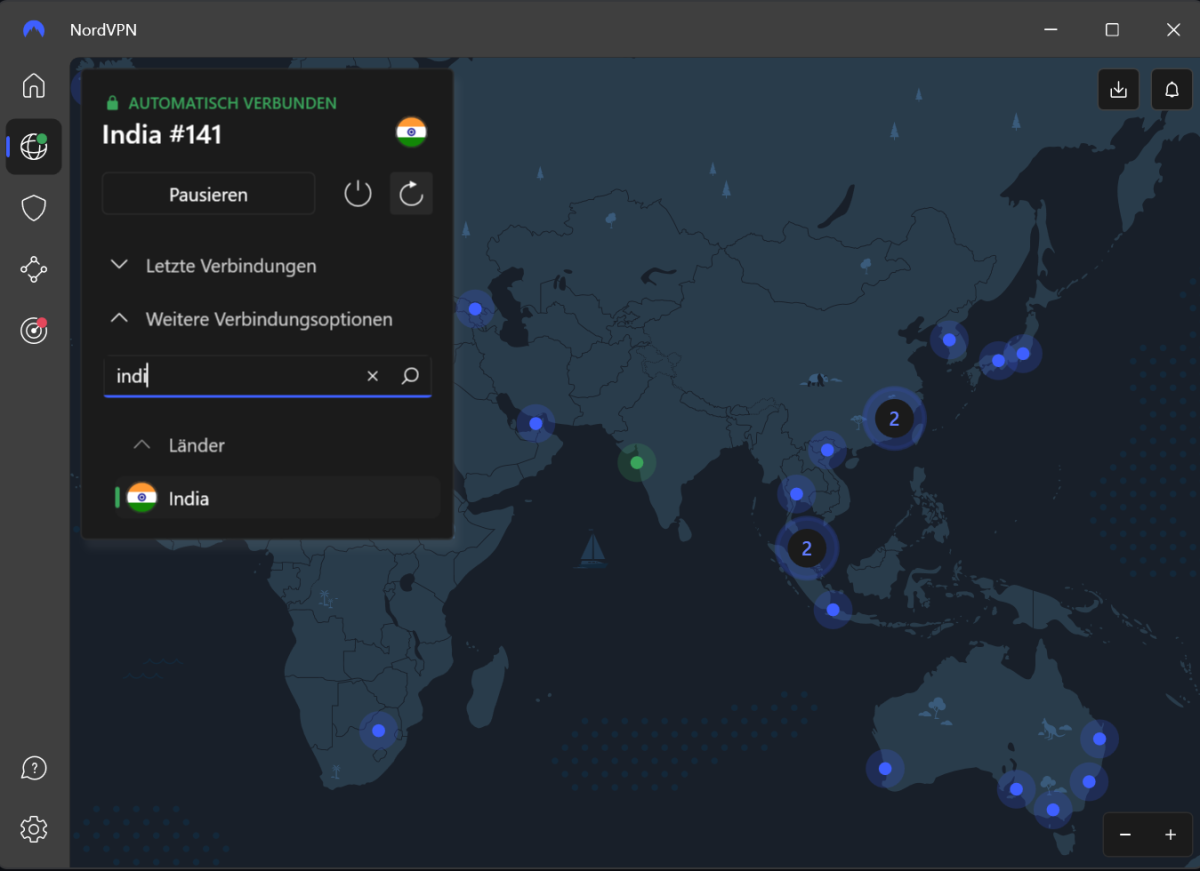Start search with the magnifier icon

click(x=409, y=375)
